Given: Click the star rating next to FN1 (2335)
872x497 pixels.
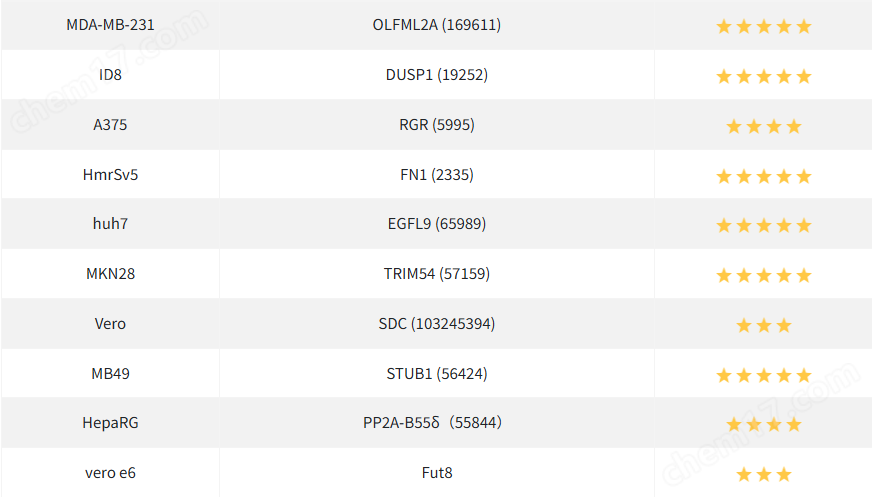Looking at the screenshot, I should point(763,176).
